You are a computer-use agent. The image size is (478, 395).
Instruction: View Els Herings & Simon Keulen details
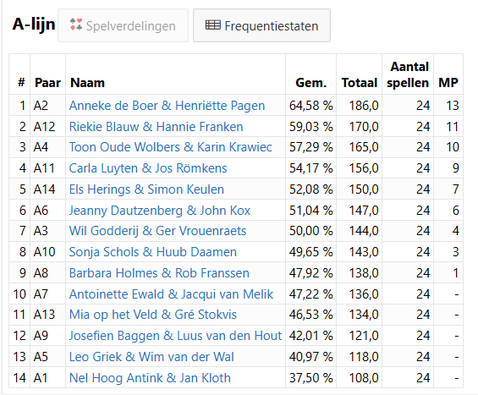(x=146, y=189)
